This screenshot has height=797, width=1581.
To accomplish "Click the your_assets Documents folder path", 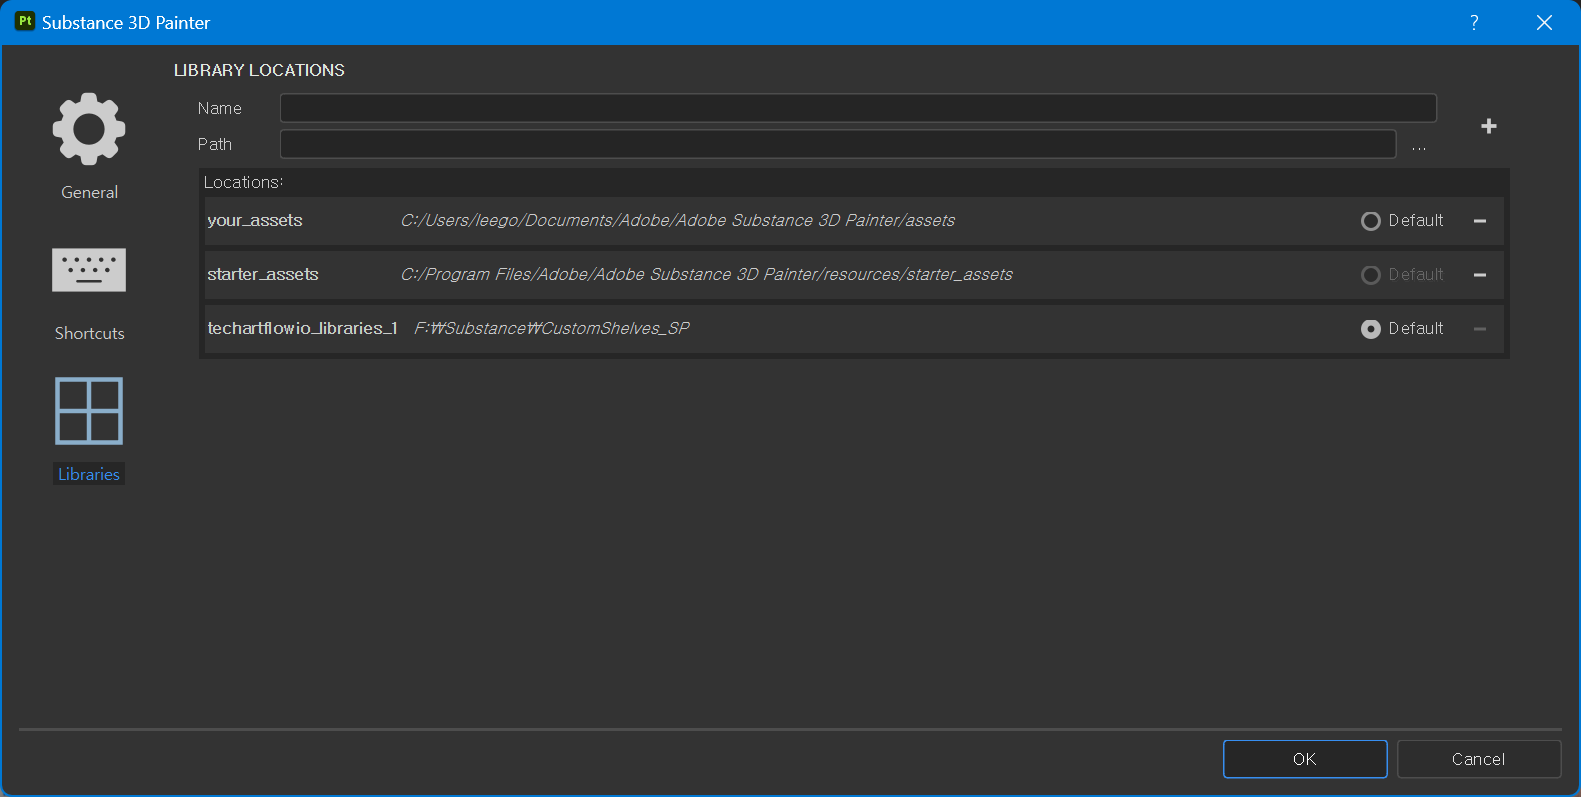I will [x=678, y=221].
